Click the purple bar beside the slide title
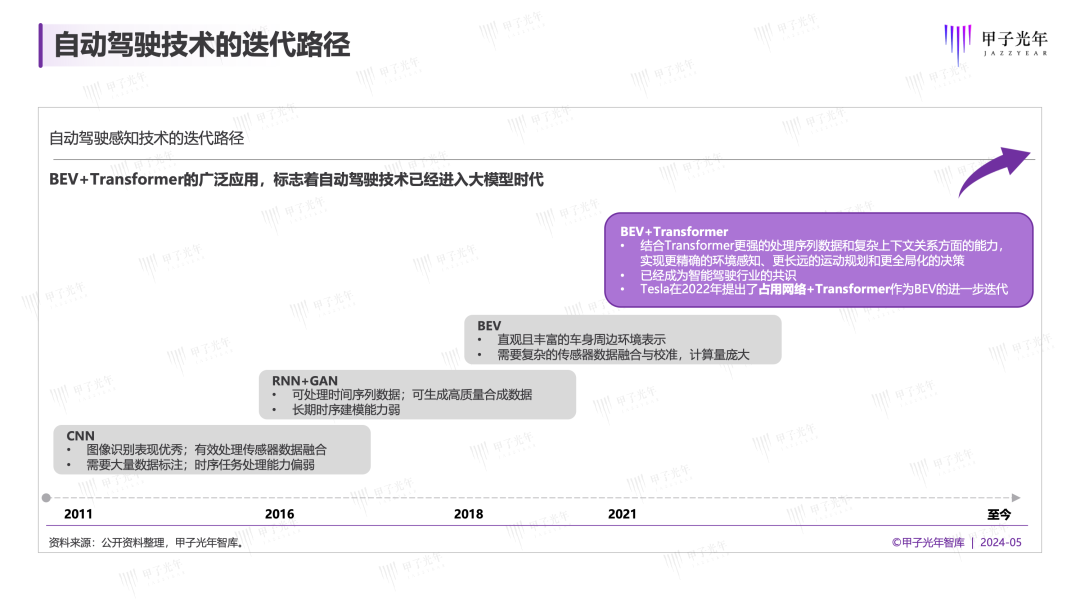 tap(41, 45)
